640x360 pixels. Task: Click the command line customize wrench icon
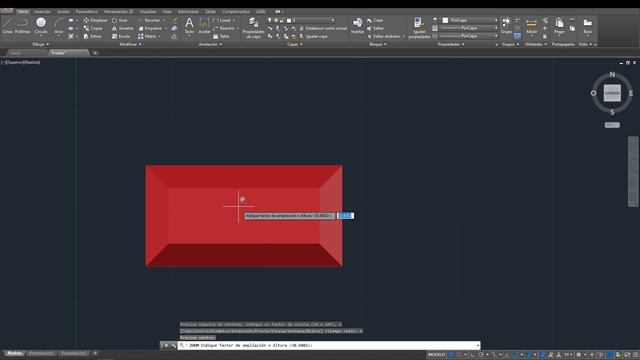pyautogui.click(x=173, y=345)
